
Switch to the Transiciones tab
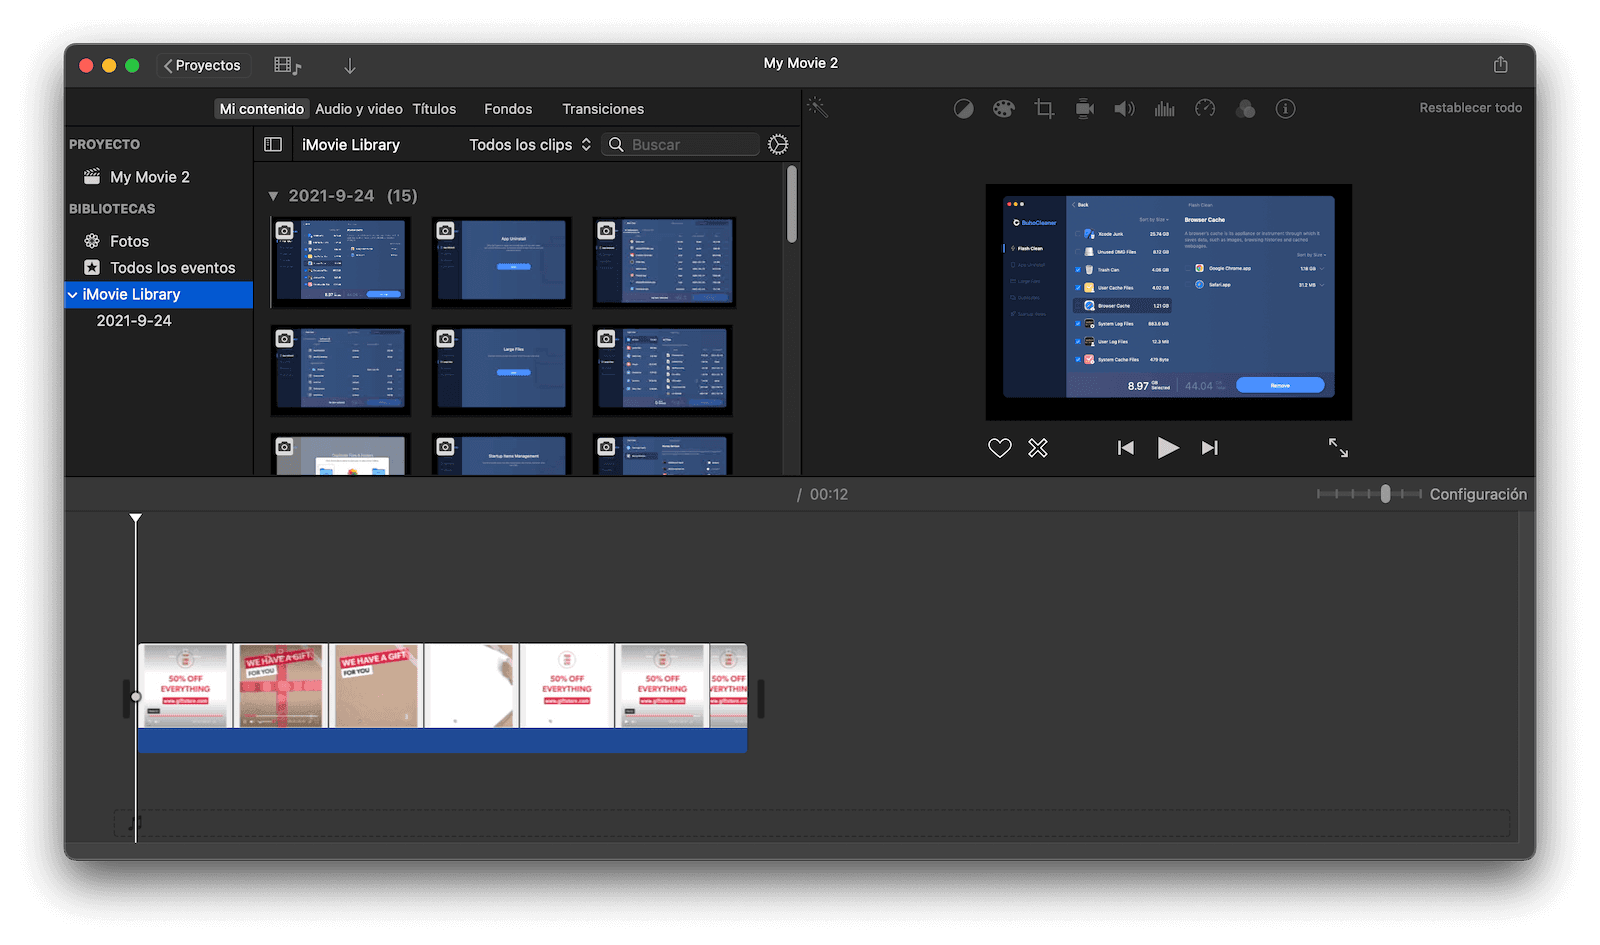602,108
